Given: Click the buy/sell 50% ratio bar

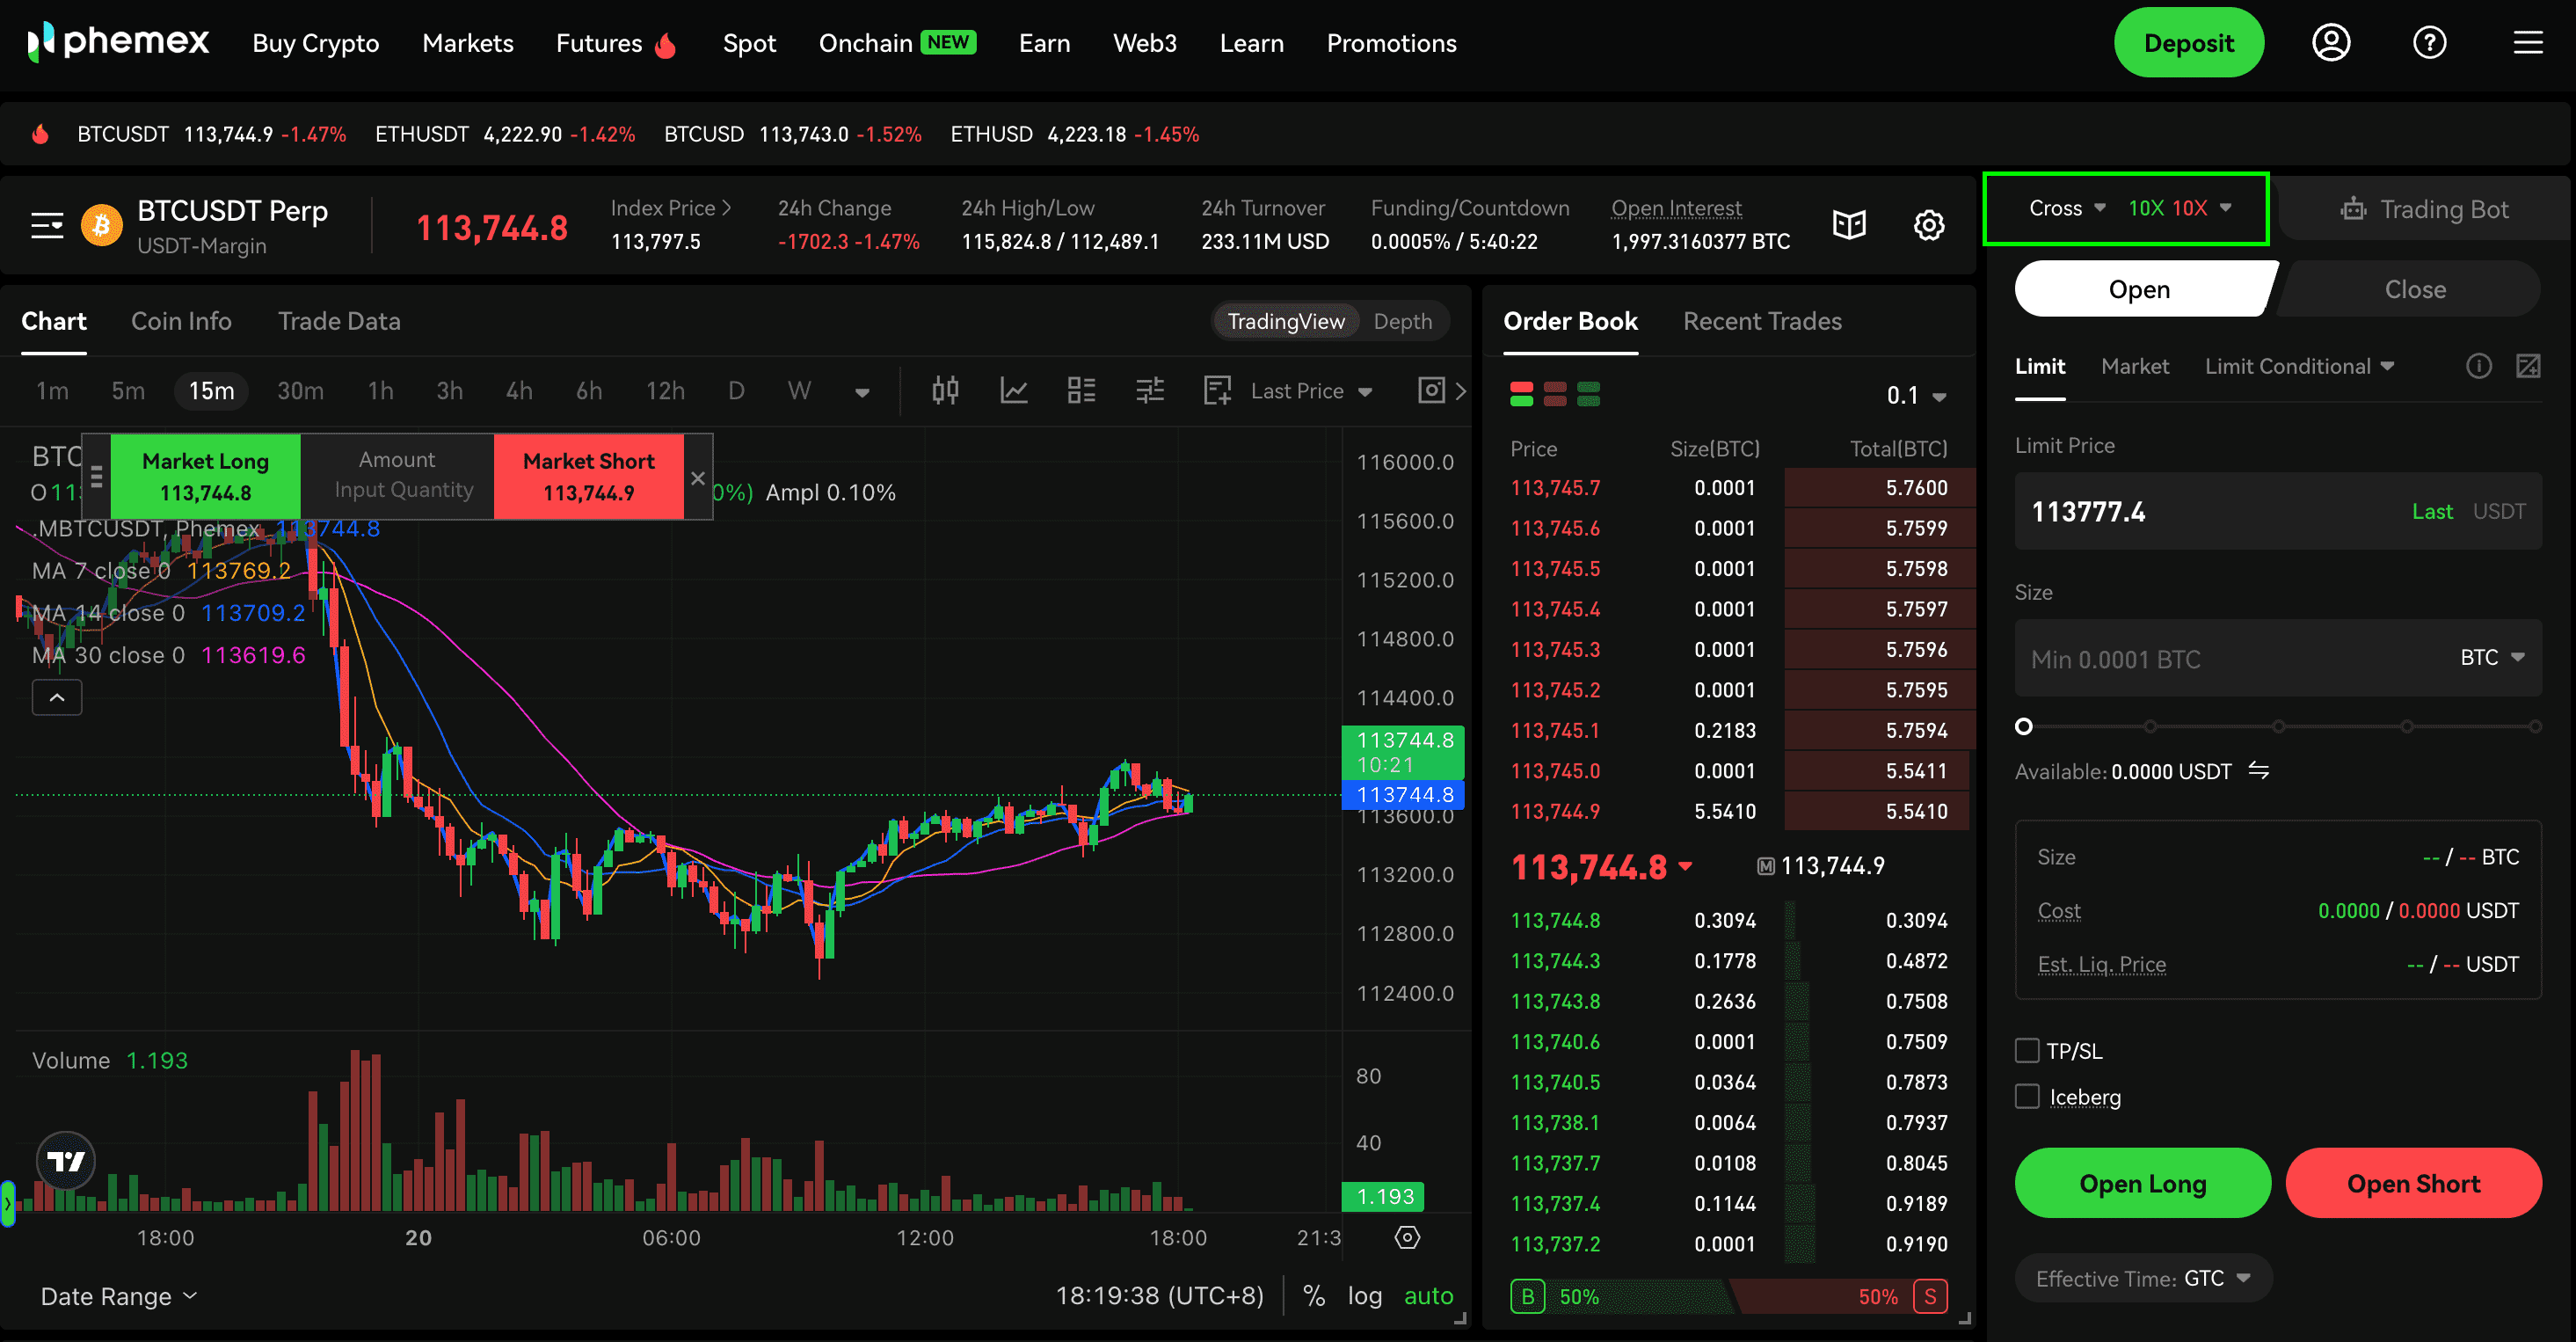Looking at the screenshot, I should [1728, 1296].
